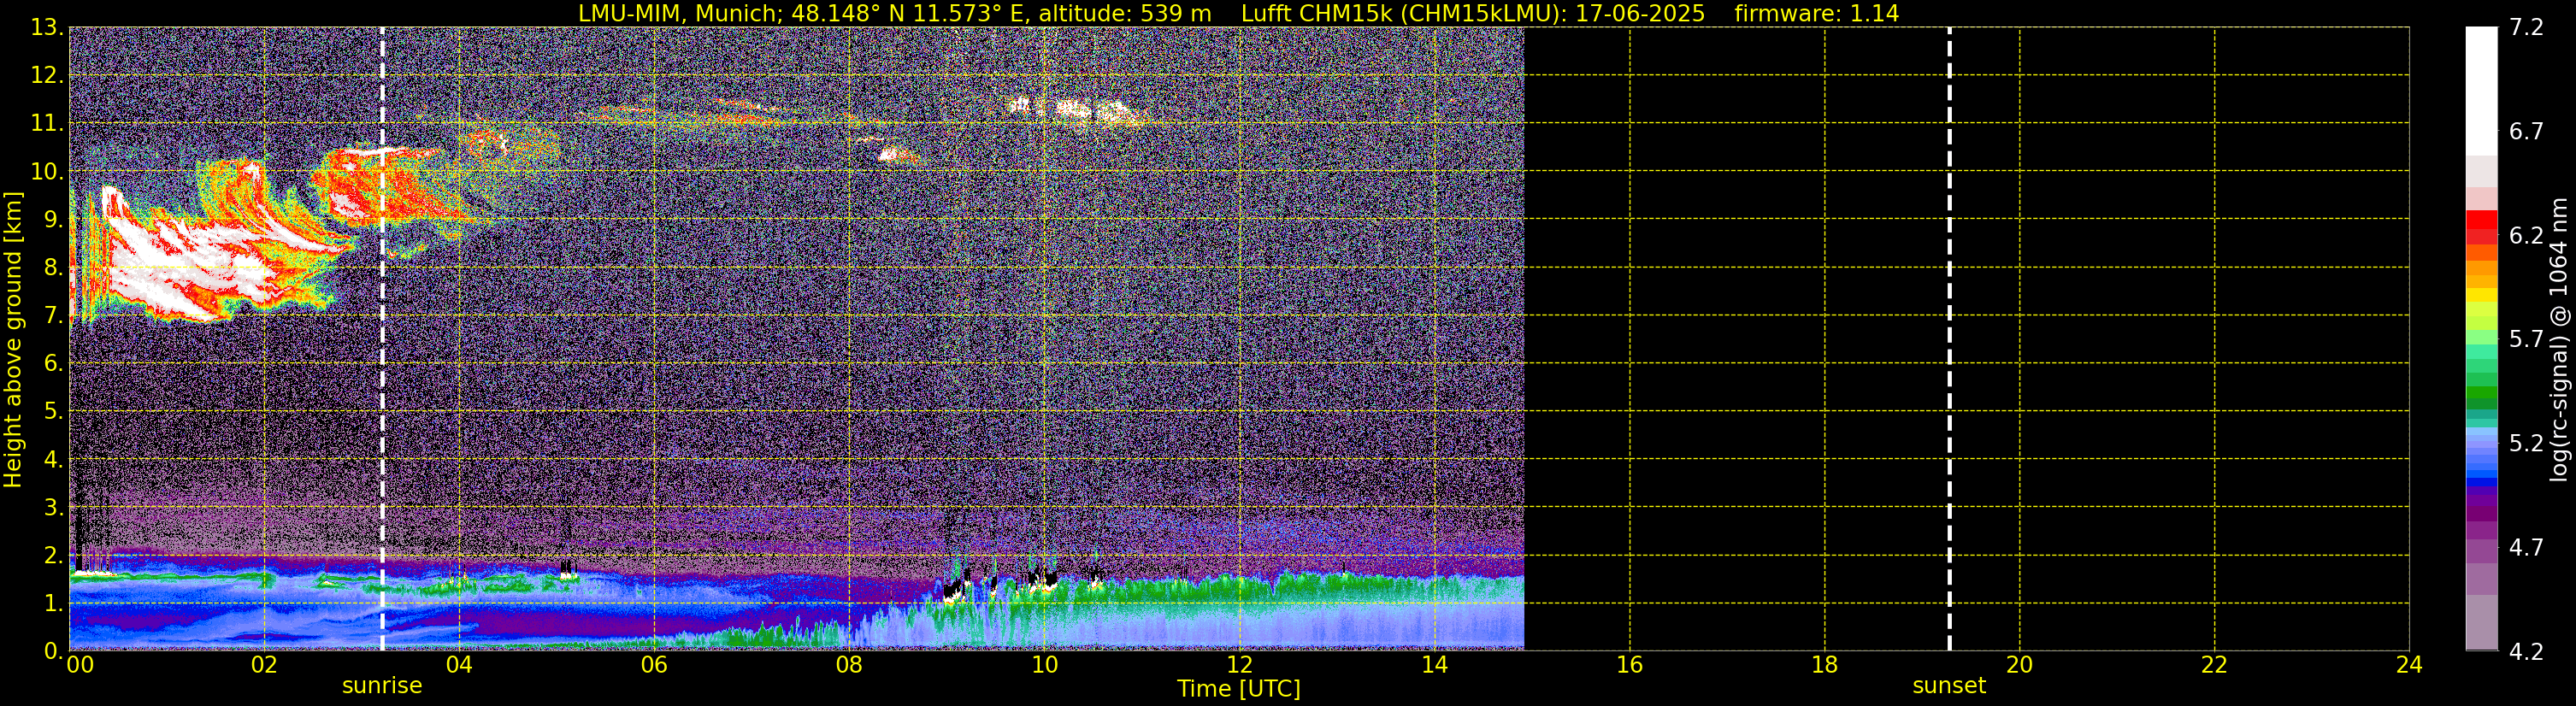Click the x-axis tick label '14'

(x=1434, y=665)
